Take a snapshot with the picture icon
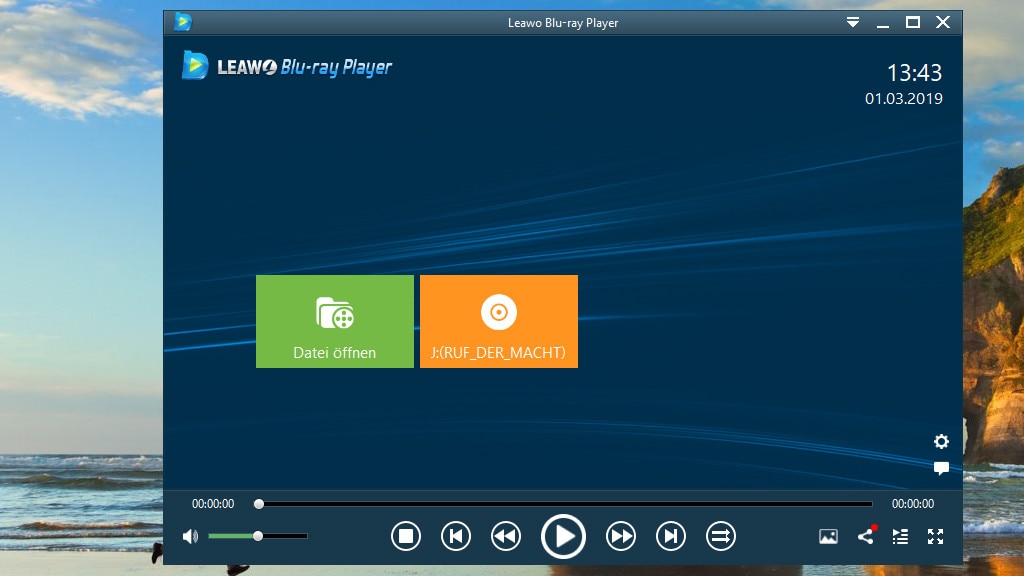Image resolution: width=1024 pixels, height=576 pixels. (x=828, y=537)
